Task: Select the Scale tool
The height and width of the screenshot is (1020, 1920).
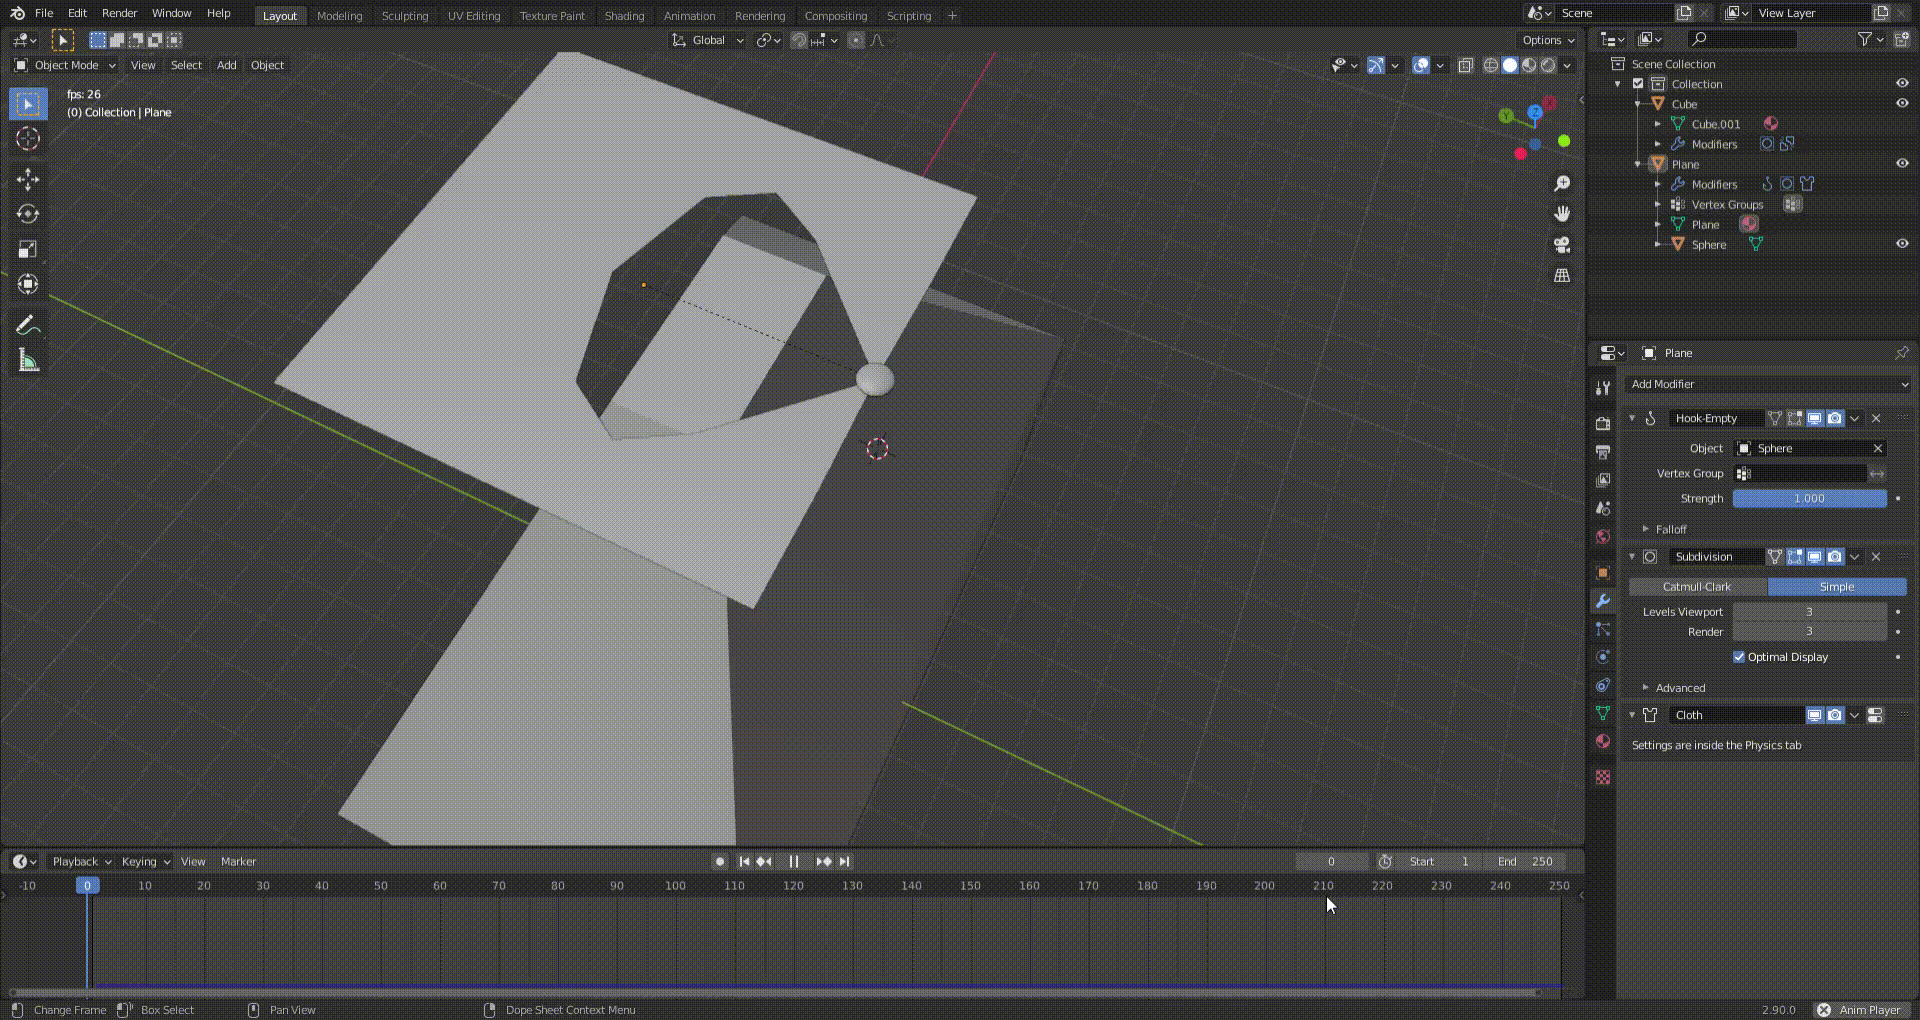Action: tap(27, 248)
